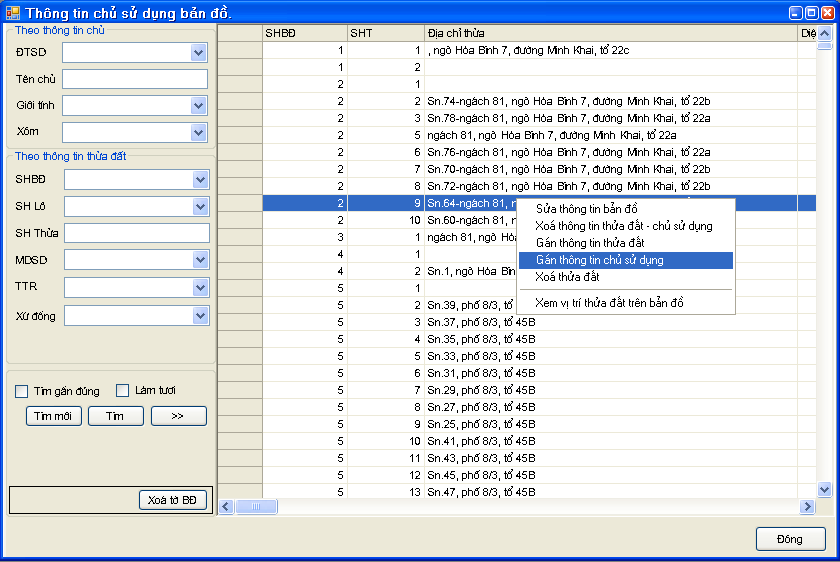Screen dimensions: 840x562
Task: Click the 'Tìm' search button
Action: [x=115, y=416]
